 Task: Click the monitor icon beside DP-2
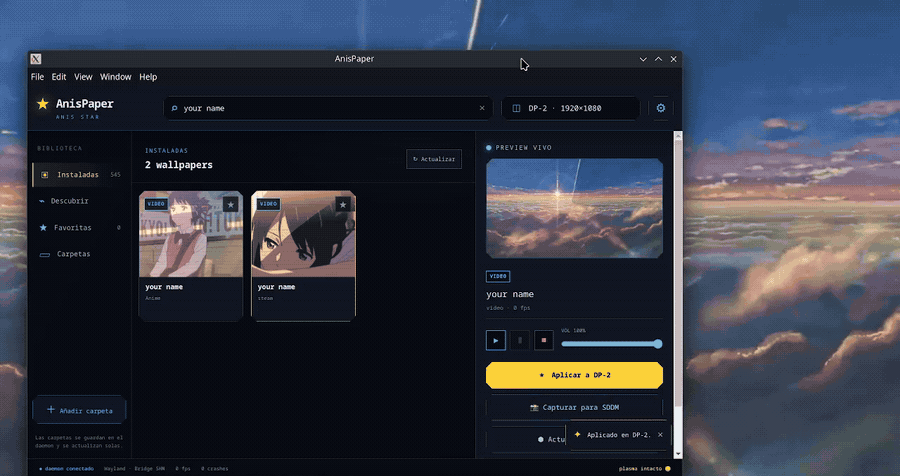click(516, 108)
